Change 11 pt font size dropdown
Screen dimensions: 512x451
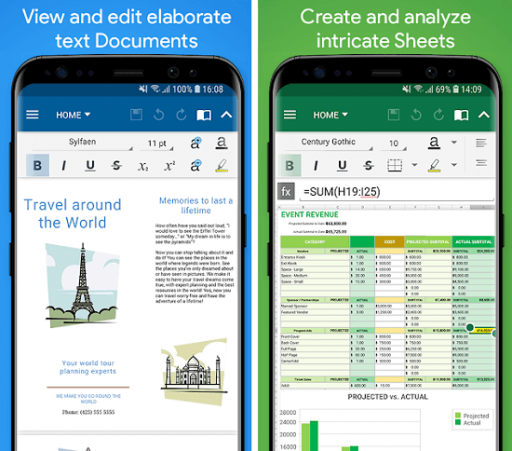click(157, 143)
